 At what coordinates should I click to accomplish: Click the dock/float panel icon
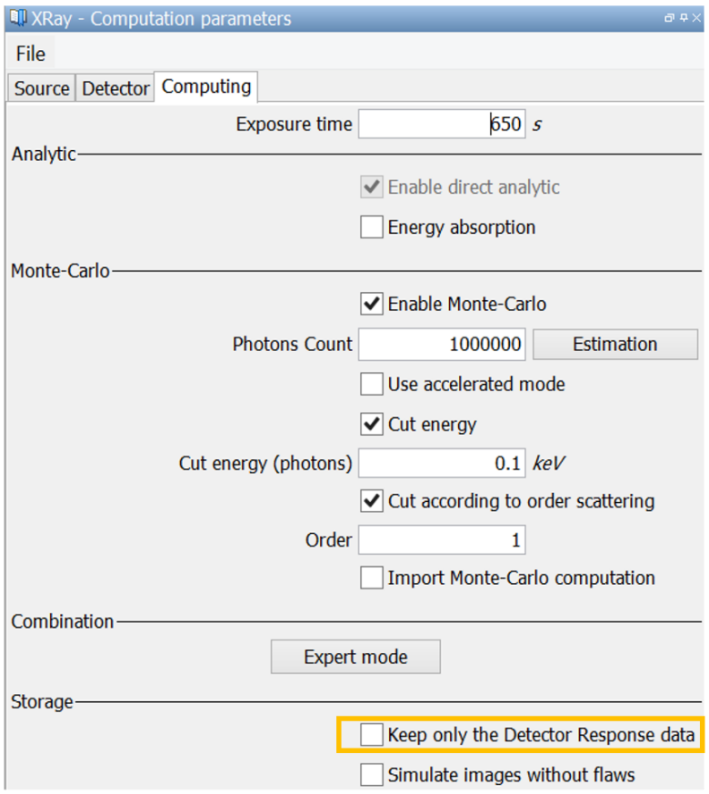click(x=671, y=18)
